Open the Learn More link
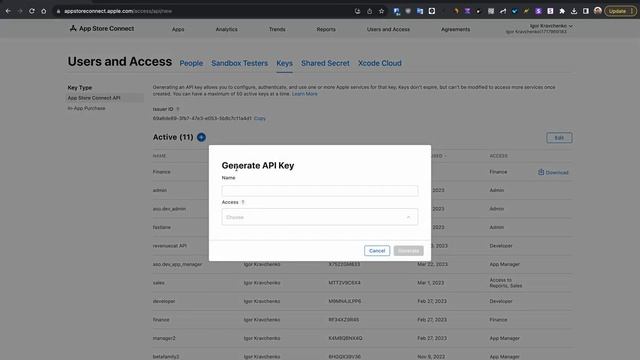Viewport: 640px width, 360px height. [304, 94]
